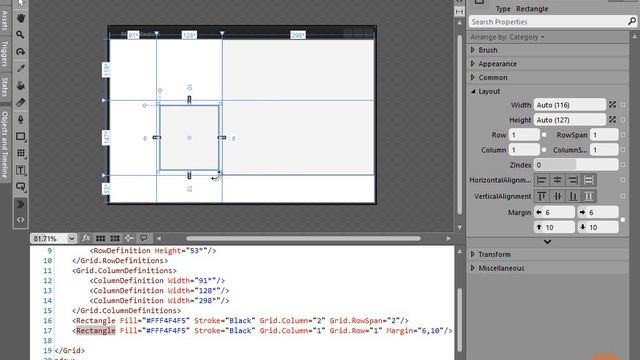Click the ZIndex slider field

pyautogui.click(x=576, y=165)
